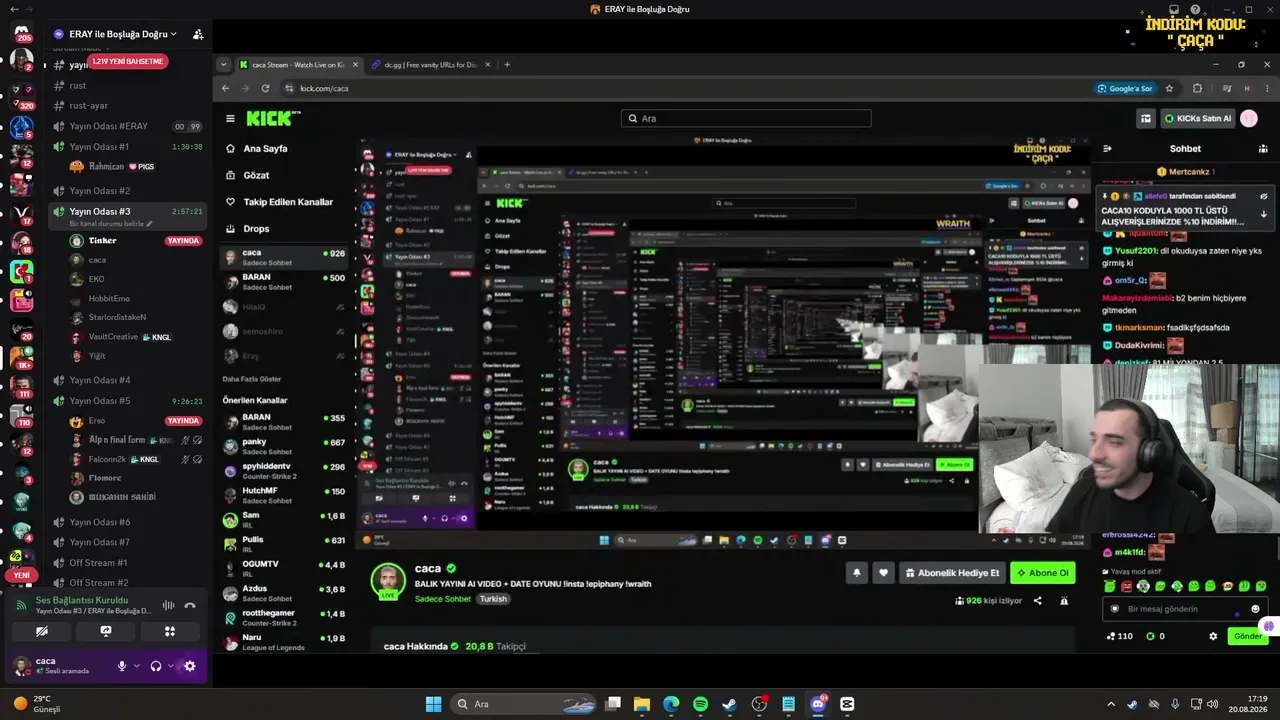Viewport: 1280px width, 720px height.
Task: Expand the pinned message in Kick chat
Action: (1264, 213)
